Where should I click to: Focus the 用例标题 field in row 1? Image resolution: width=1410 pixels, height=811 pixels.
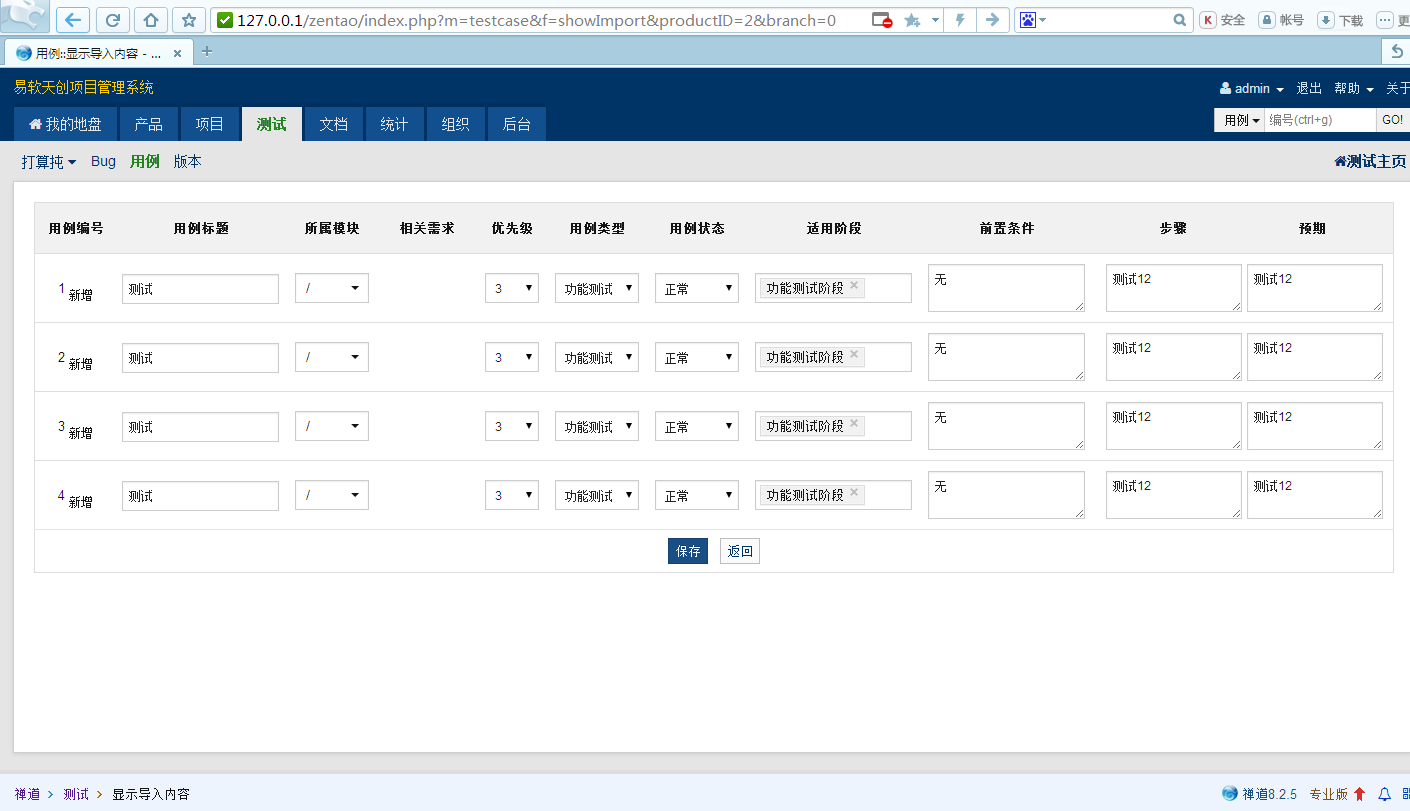pos(200,289)
